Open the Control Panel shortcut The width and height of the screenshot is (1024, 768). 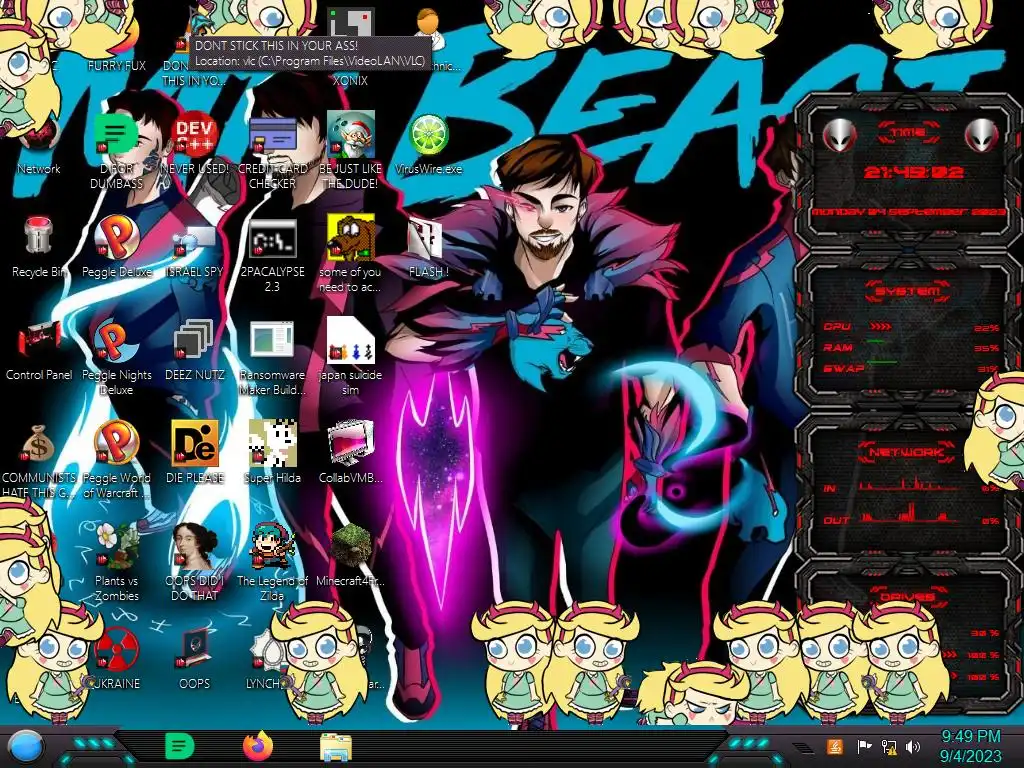[39, 351]
